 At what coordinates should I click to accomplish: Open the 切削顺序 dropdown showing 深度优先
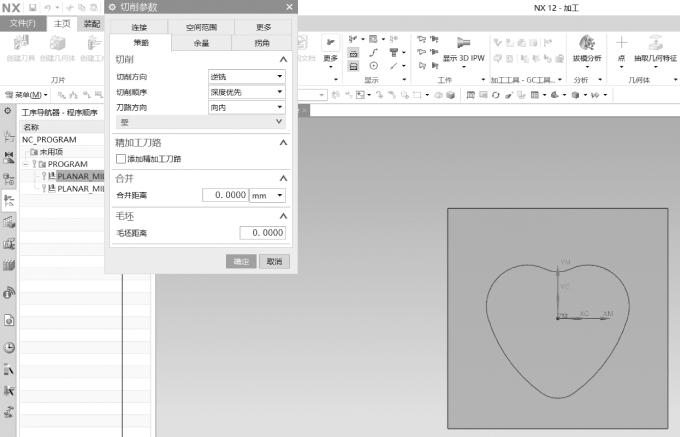point(247,92)
